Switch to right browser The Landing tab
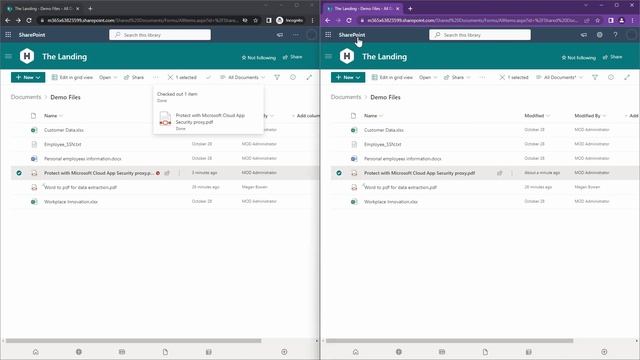 (363, 8)
